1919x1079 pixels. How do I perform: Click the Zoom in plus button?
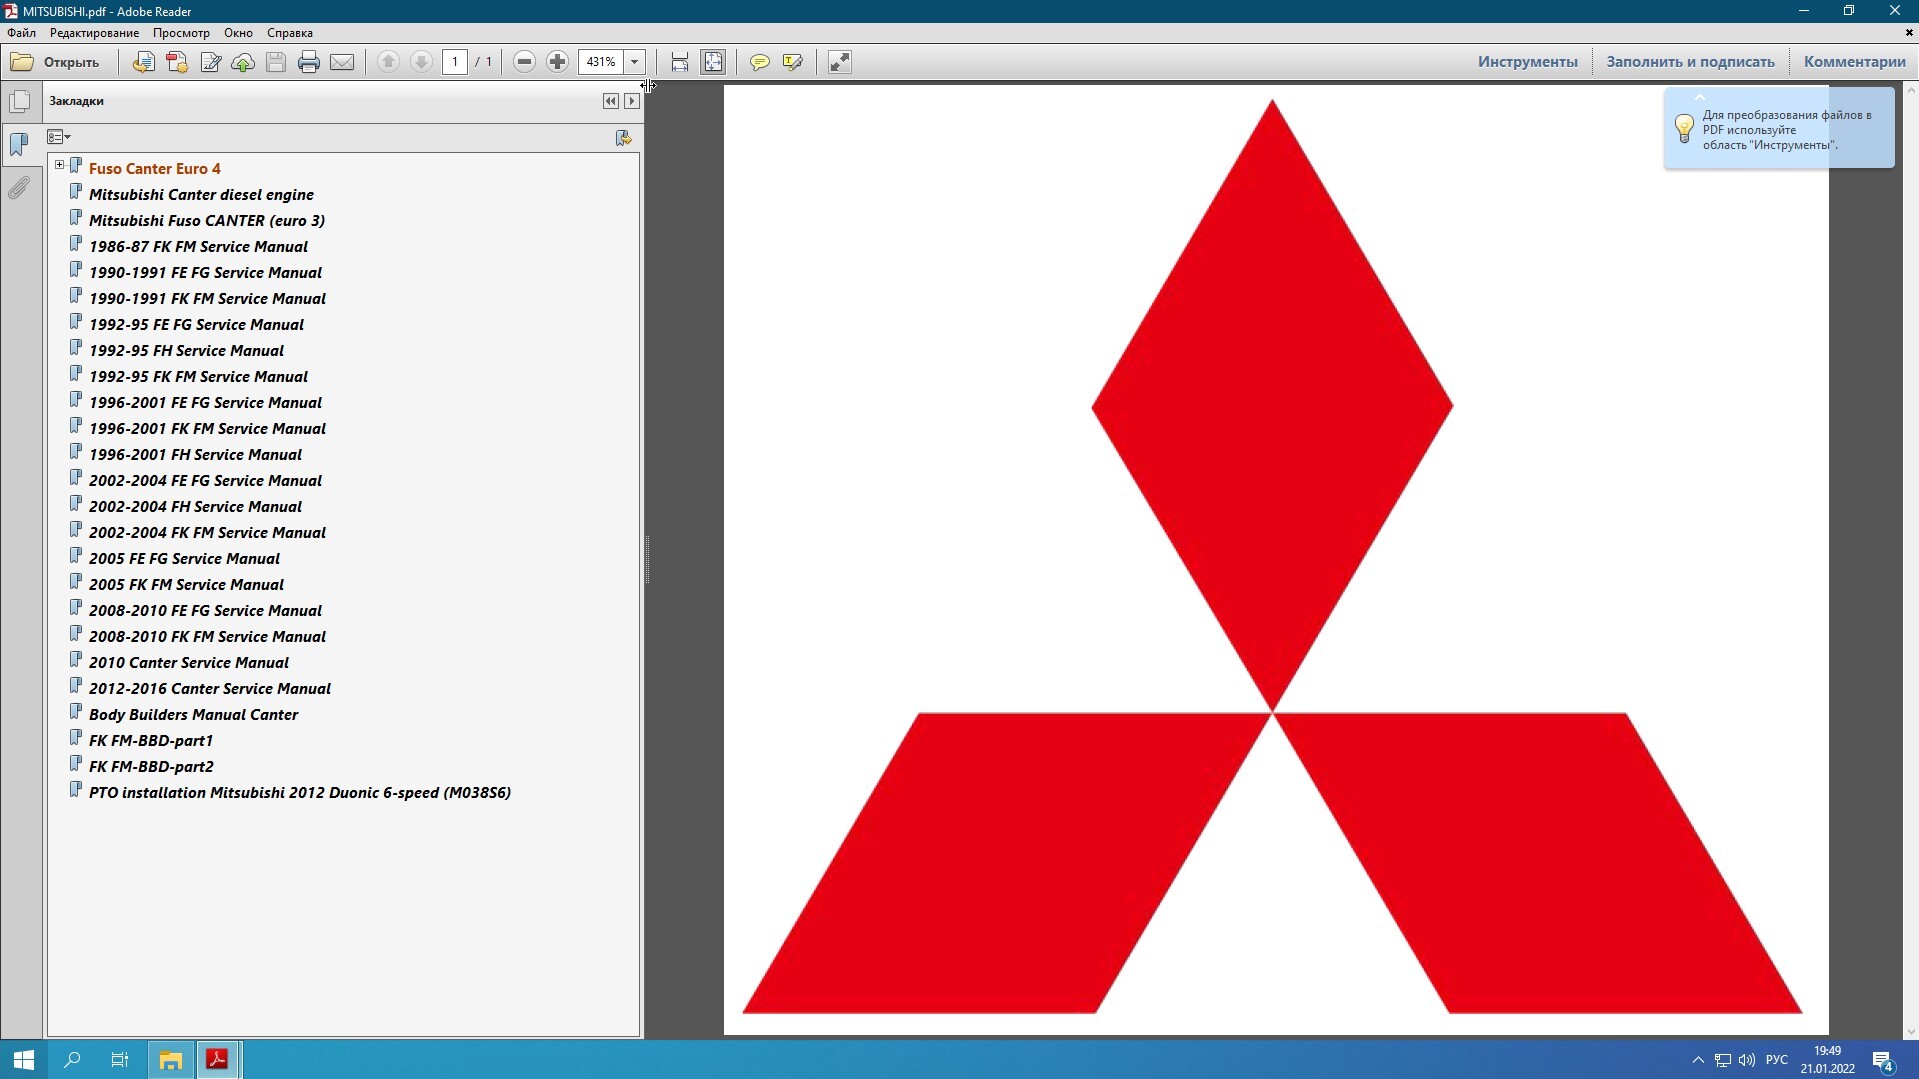point(557,62)
